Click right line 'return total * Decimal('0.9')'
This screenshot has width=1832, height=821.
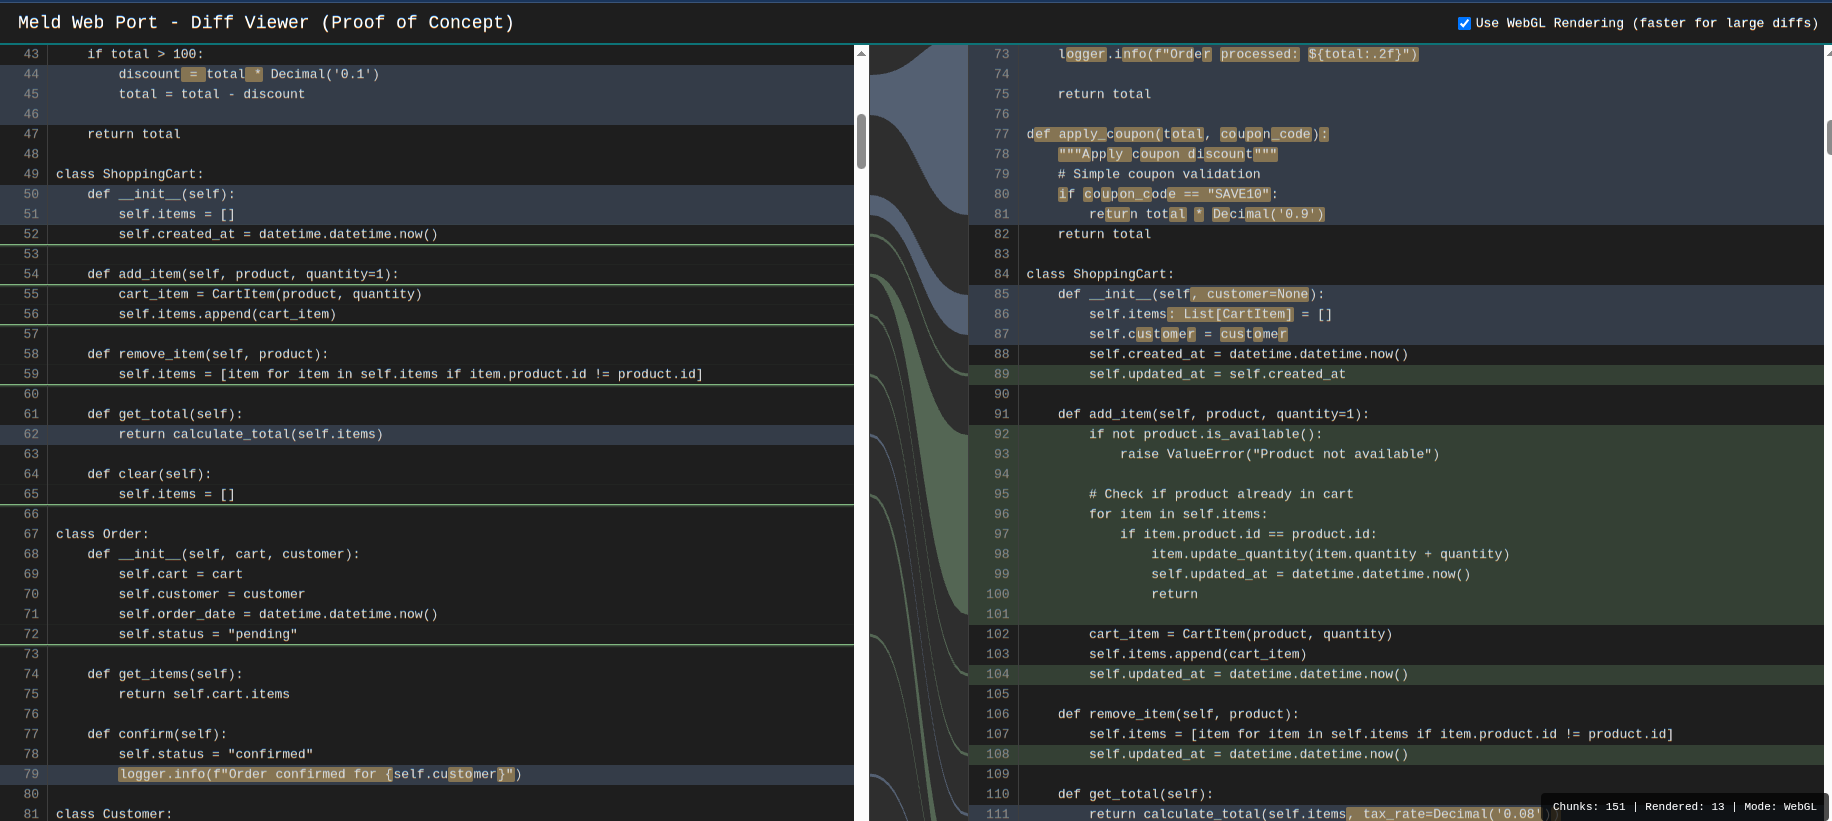point(1207,214)
